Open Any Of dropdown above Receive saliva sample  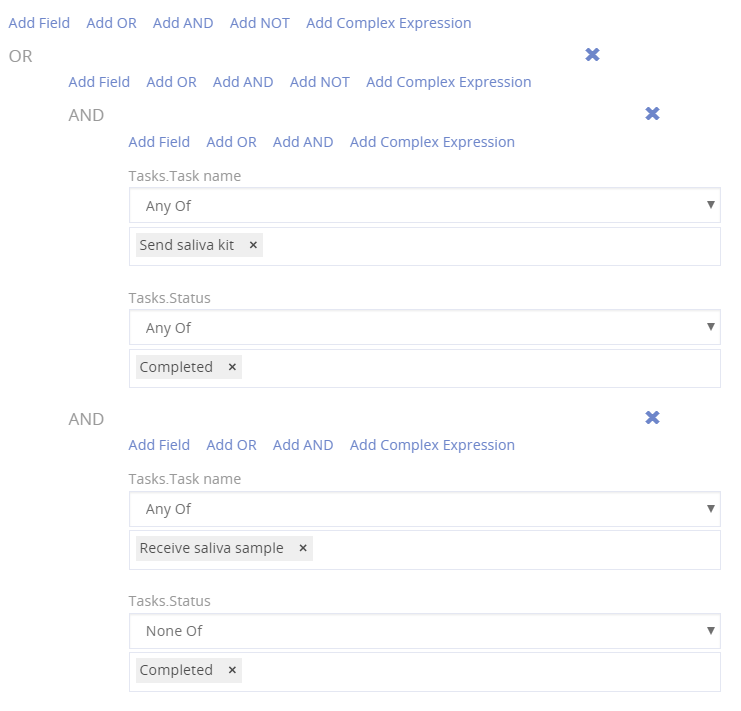tap(424, 509)
